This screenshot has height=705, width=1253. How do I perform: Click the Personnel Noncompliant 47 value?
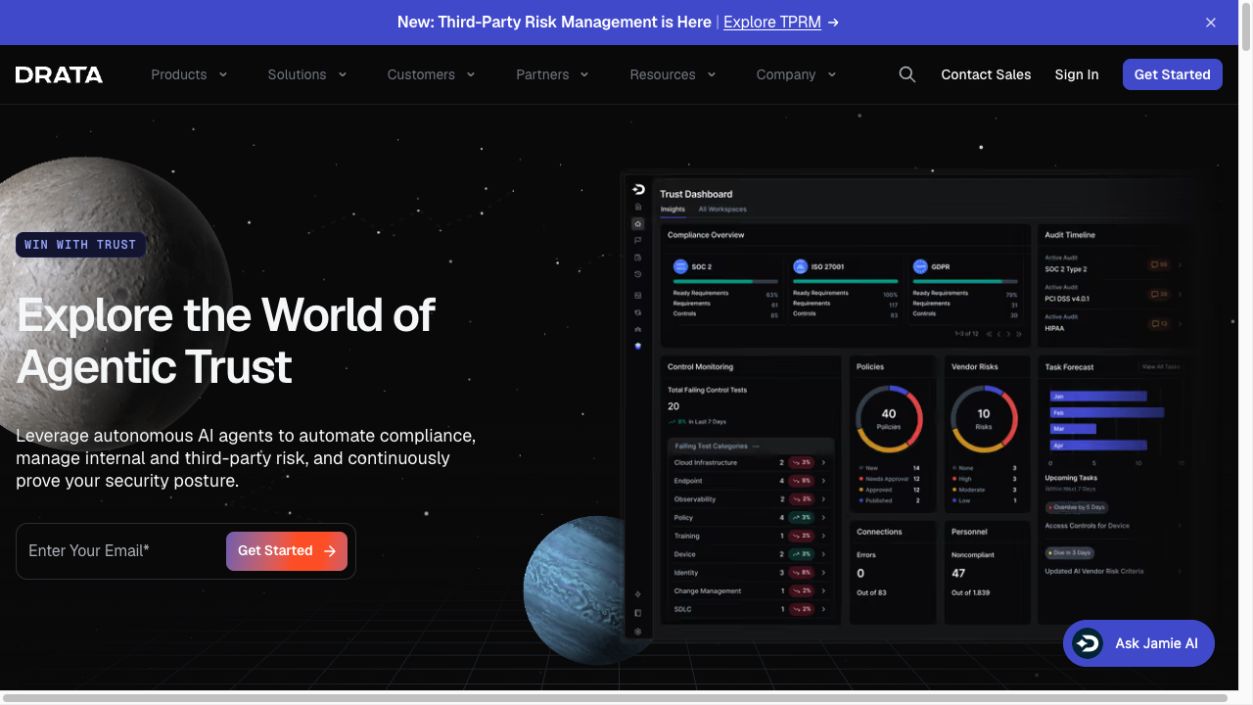958,574
